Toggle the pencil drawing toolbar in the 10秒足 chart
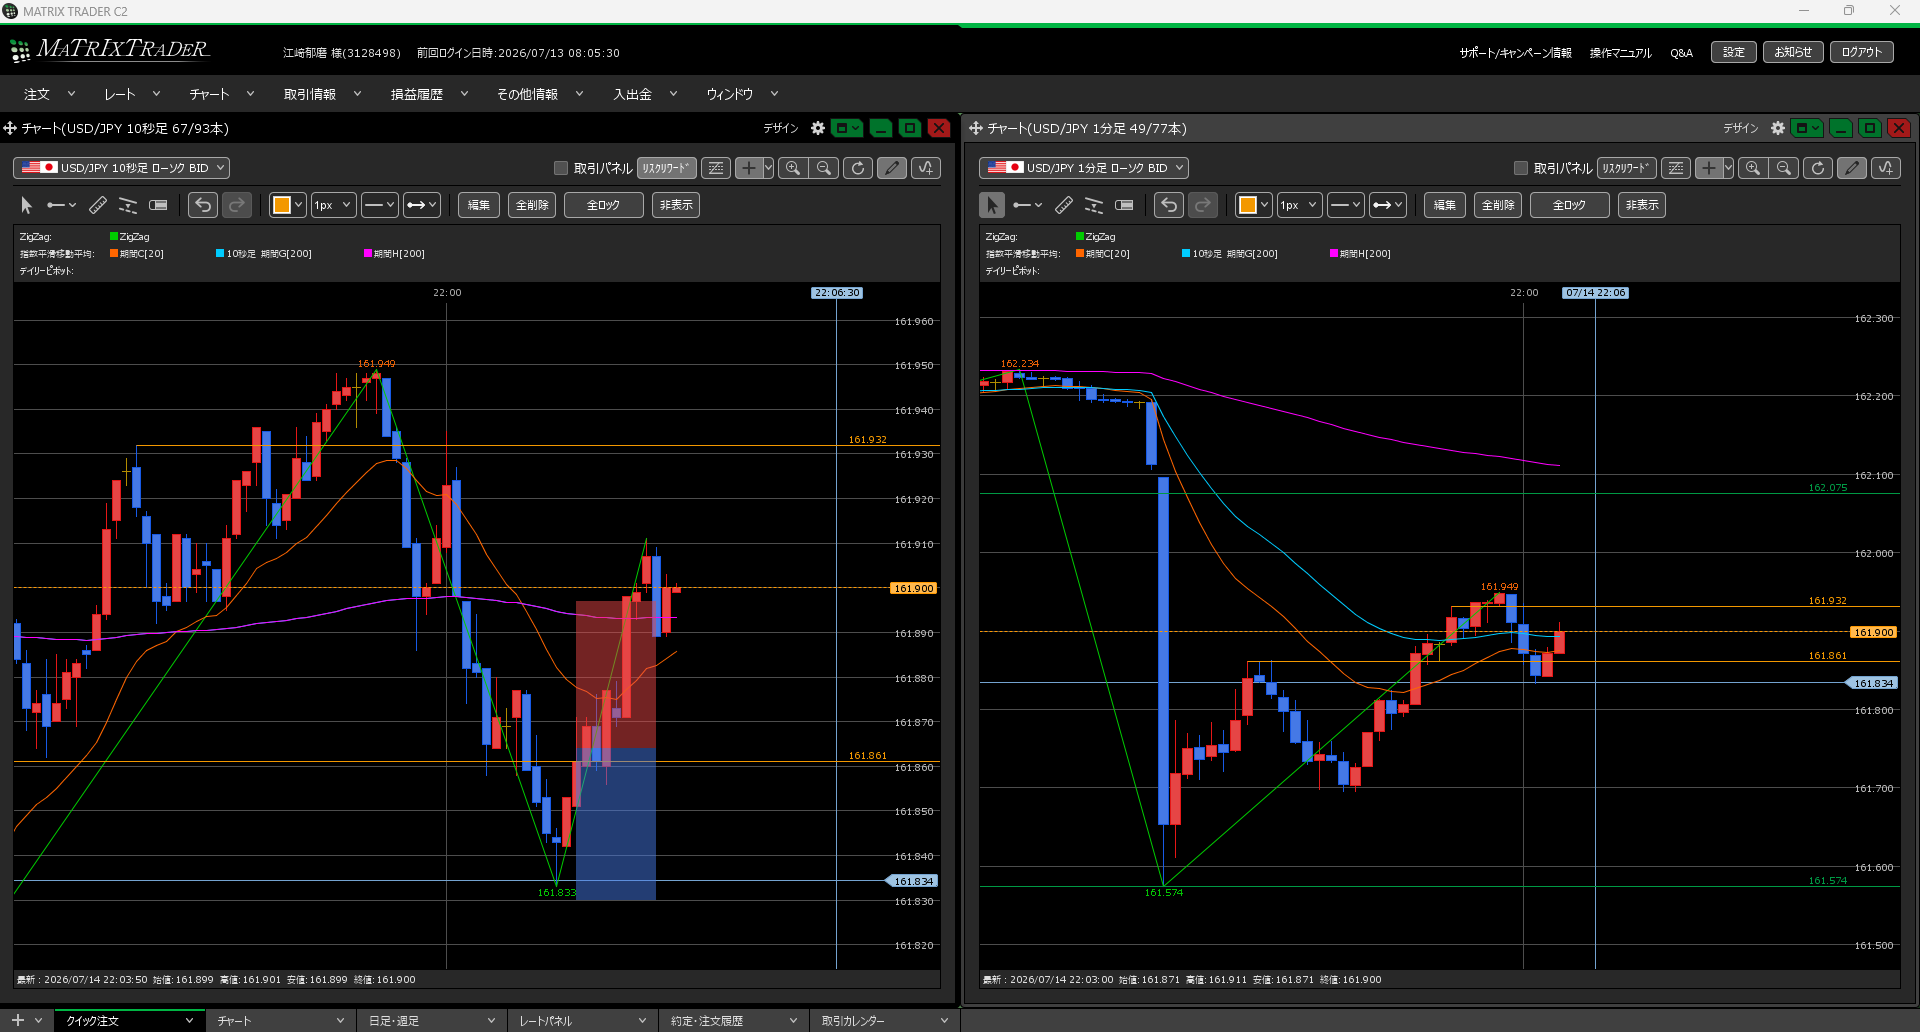The height and width of the screenshot is (1032, 1920). coord(892,168)
